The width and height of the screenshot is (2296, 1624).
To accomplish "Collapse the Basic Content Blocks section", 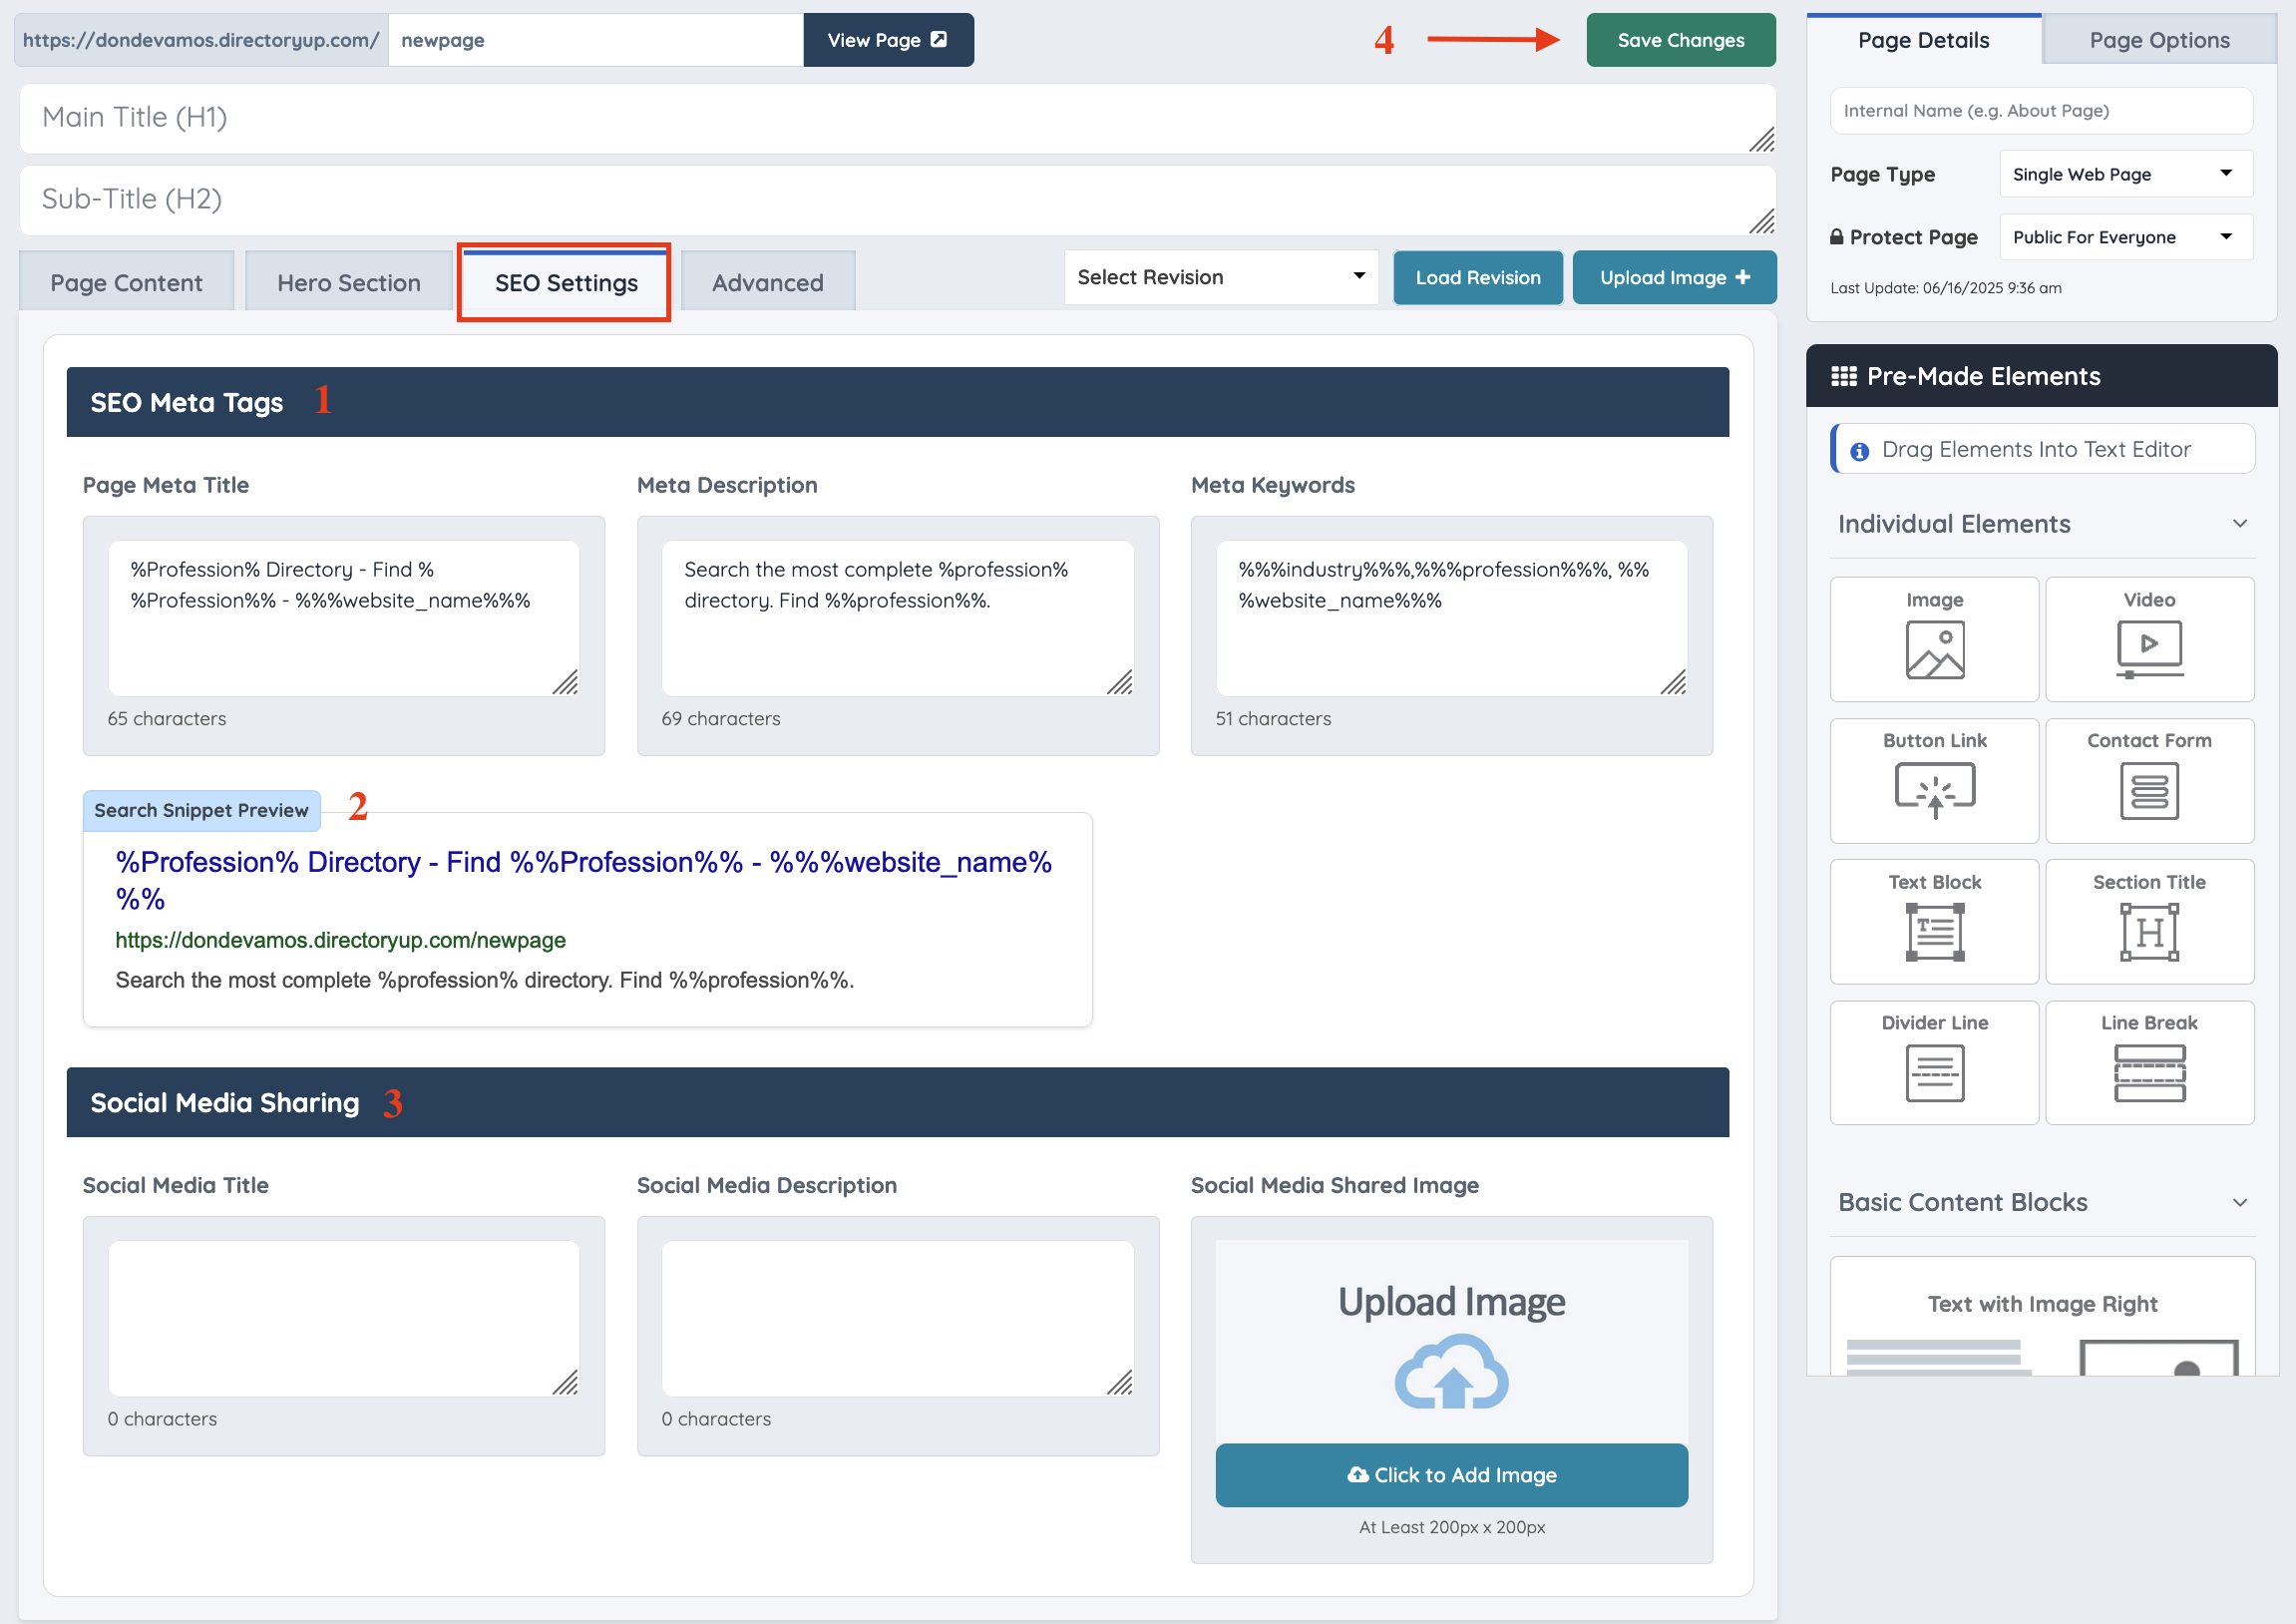I will [x=2240, y=1203].
